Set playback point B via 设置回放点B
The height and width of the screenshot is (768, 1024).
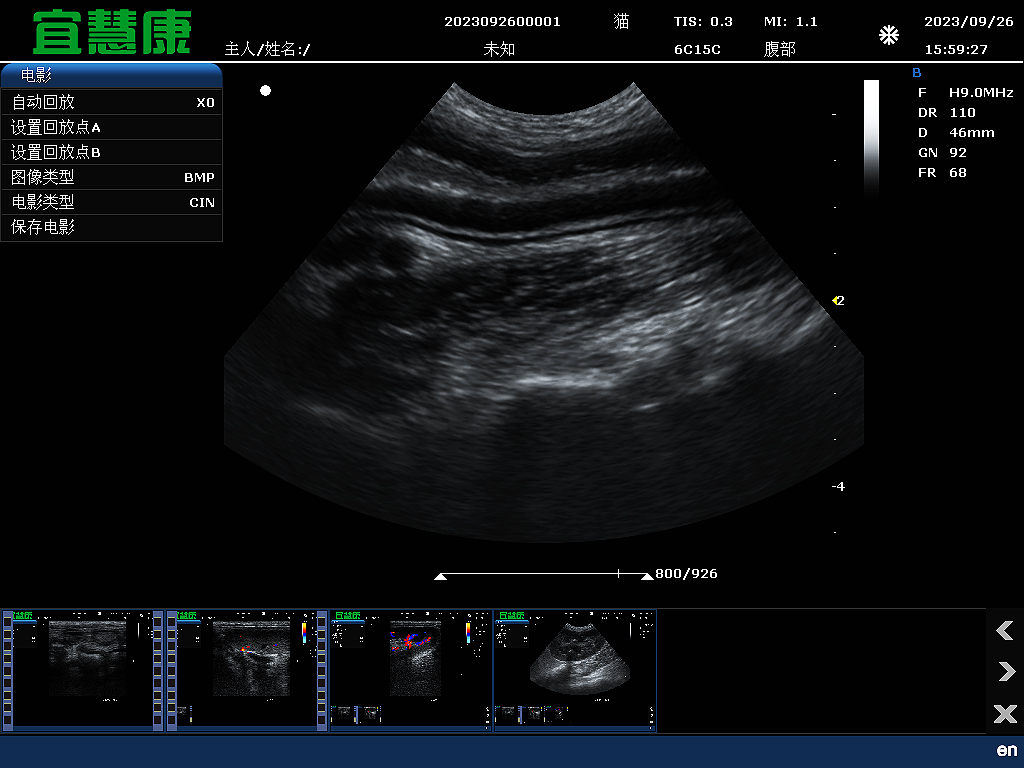point(111,152)
